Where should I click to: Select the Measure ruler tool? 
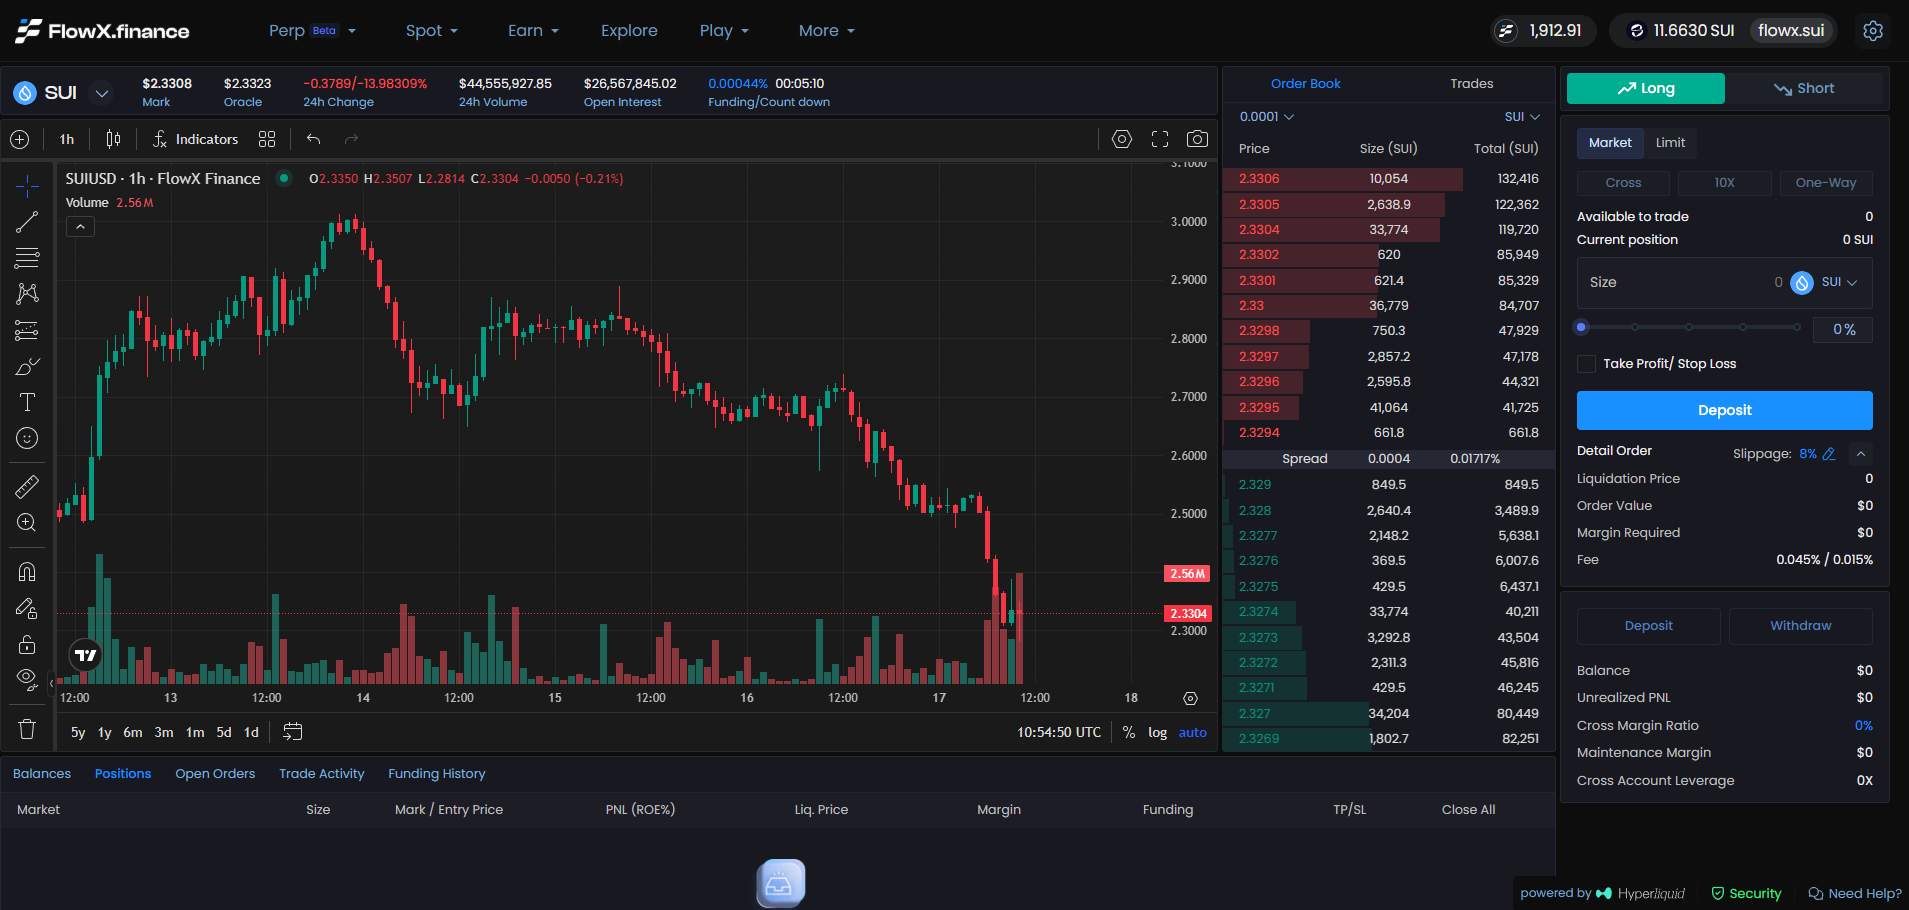tap(27, 486)
